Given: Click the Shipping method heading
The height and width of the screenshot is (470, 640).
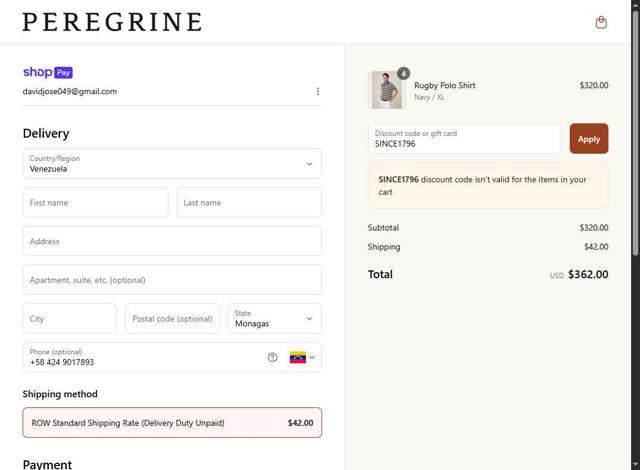Looking at the screenshot, I should pos(60,394).
